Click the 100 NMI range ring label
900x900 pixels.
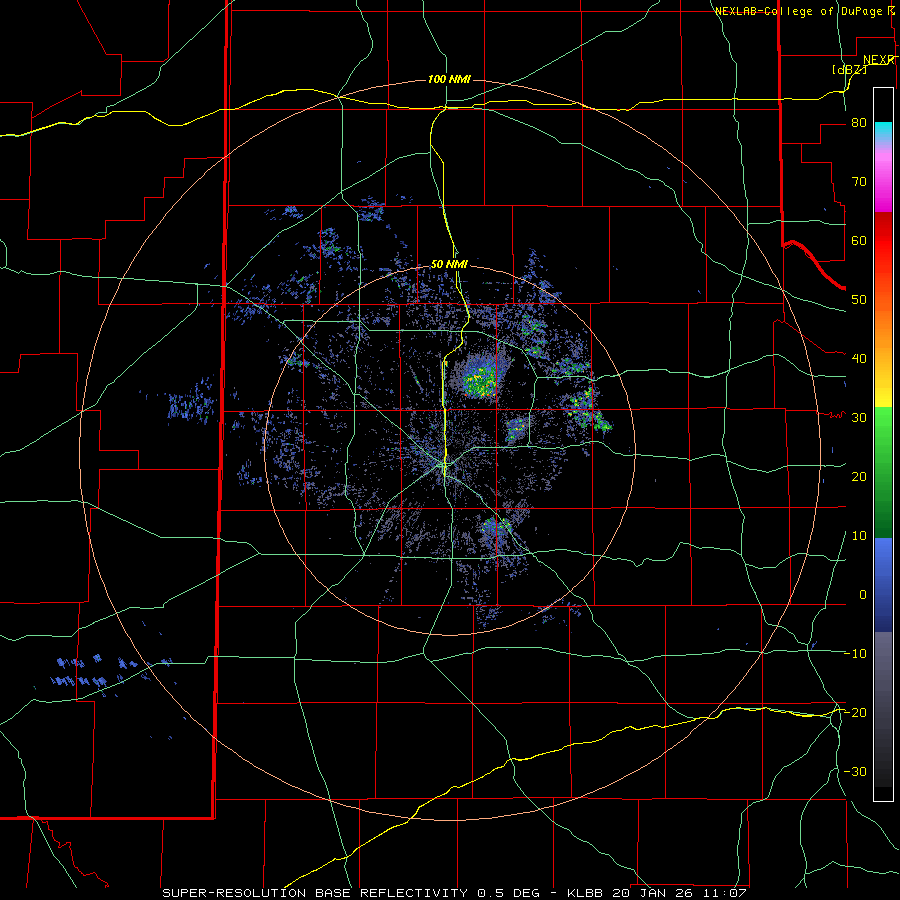449,79
